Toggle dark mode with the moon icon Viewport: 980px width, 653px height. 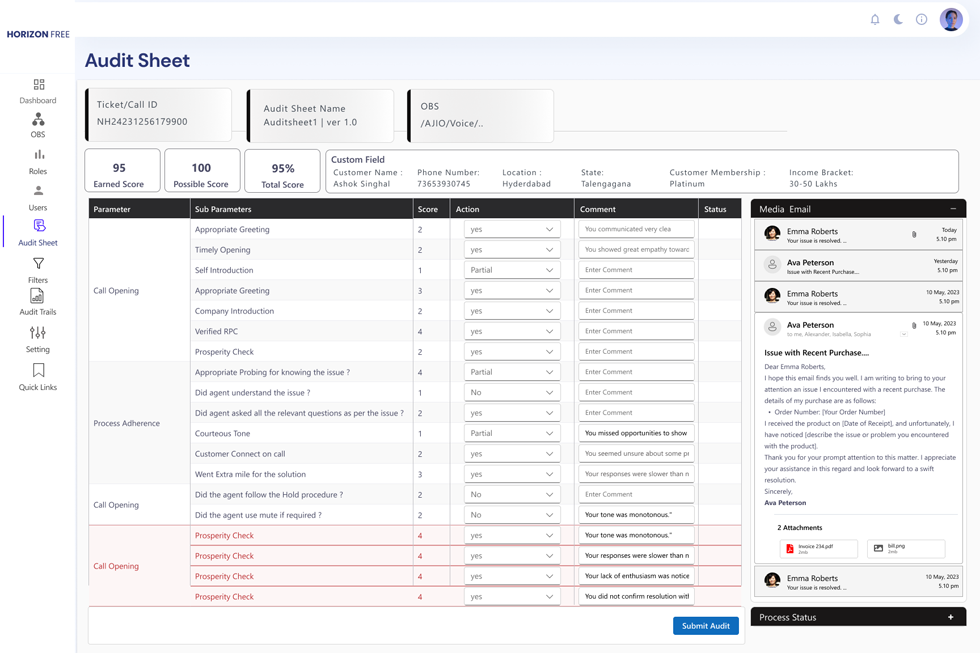(x=898, y=19)
